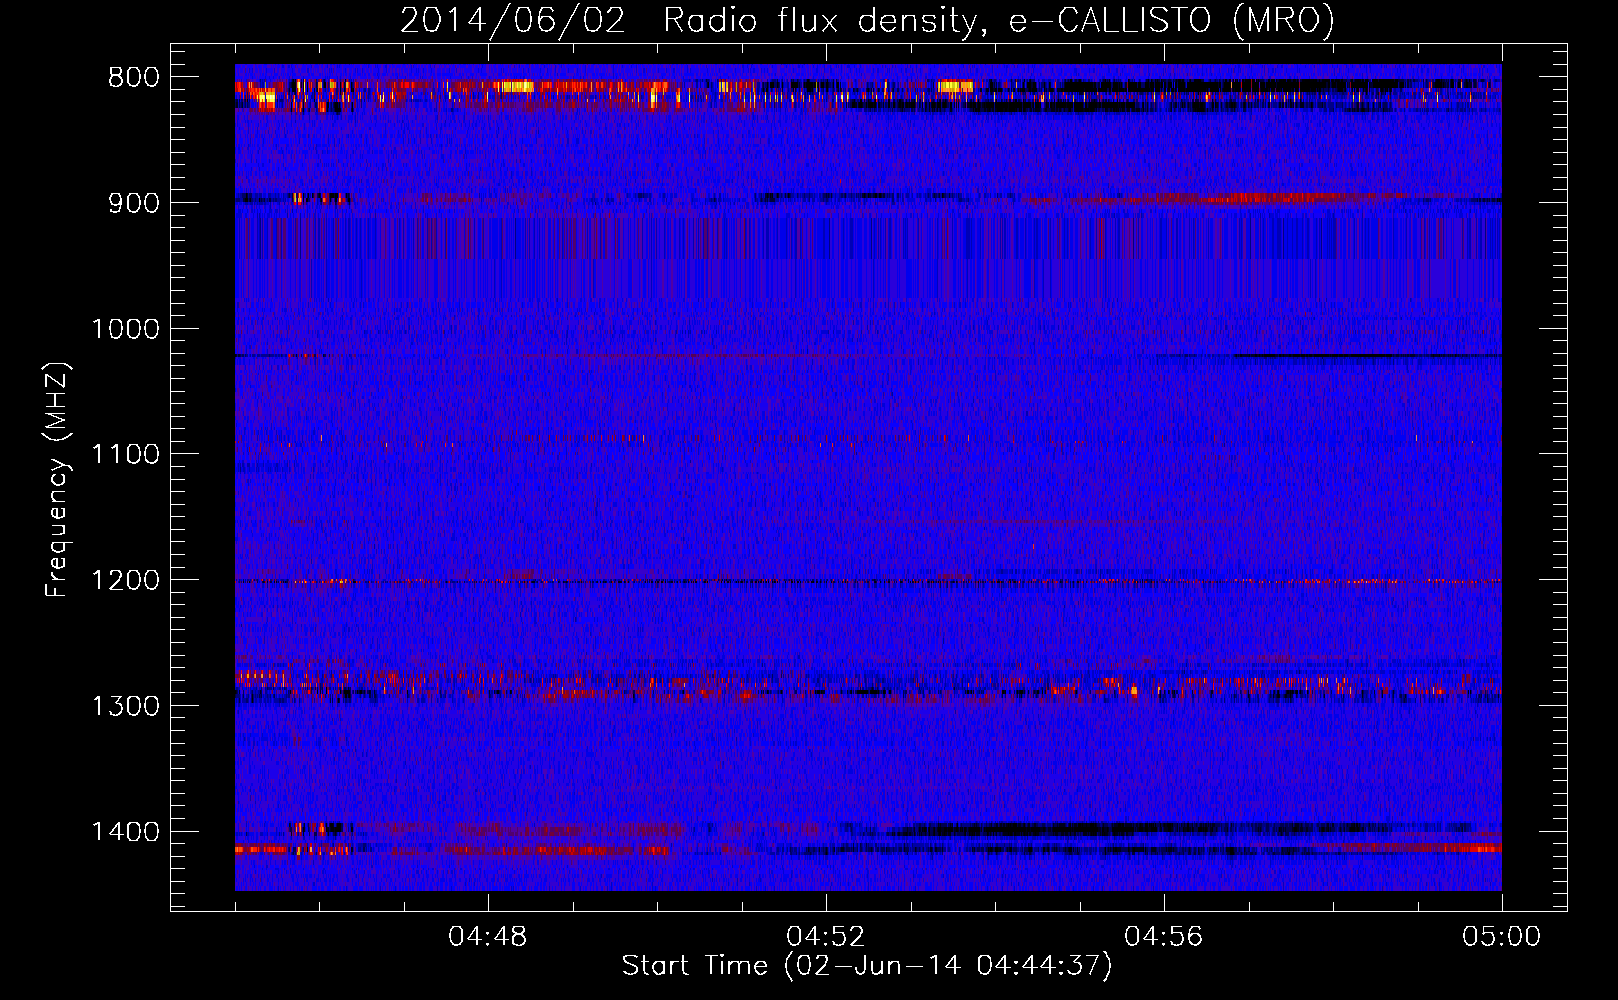
Task: Click the 05:00 time axis label
Action: point(1502,937)
